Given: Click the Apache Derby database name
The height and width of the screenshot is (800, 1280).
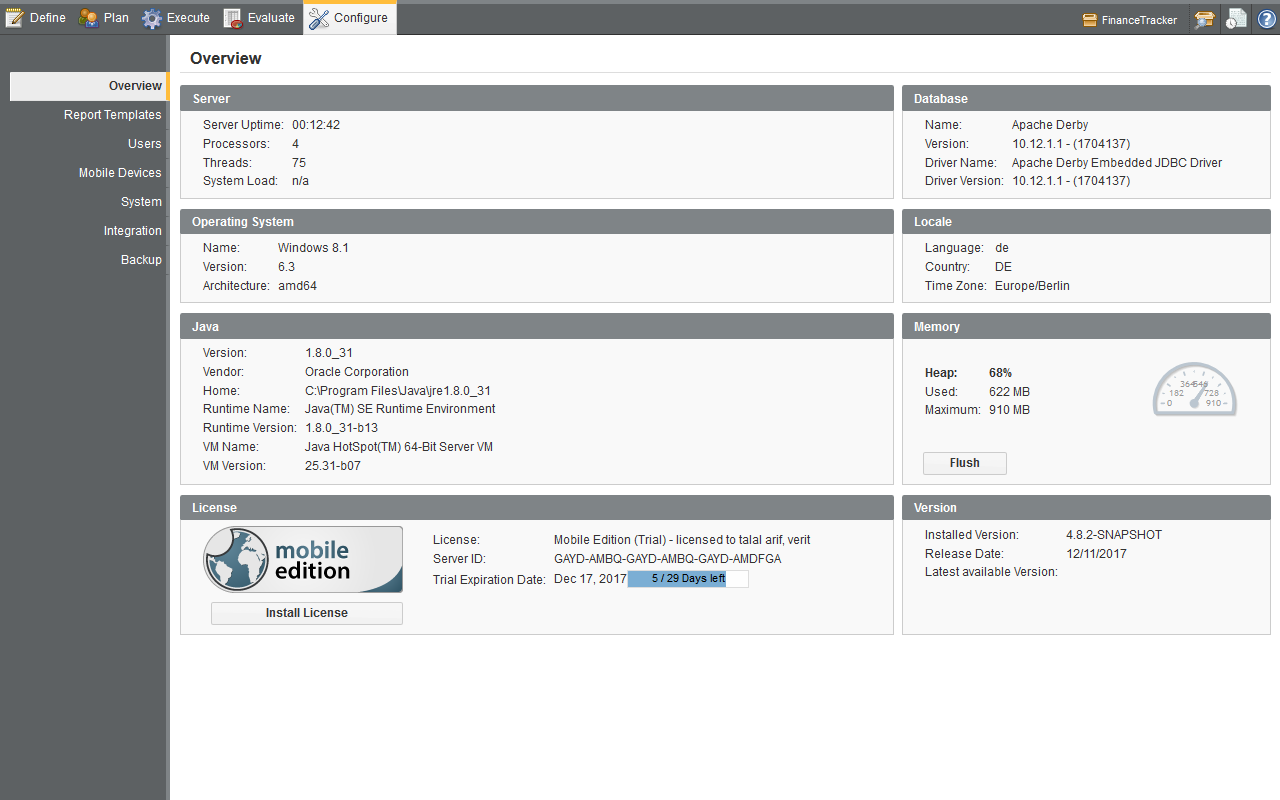Looking at the screenshot, I should pos(1050,125).
